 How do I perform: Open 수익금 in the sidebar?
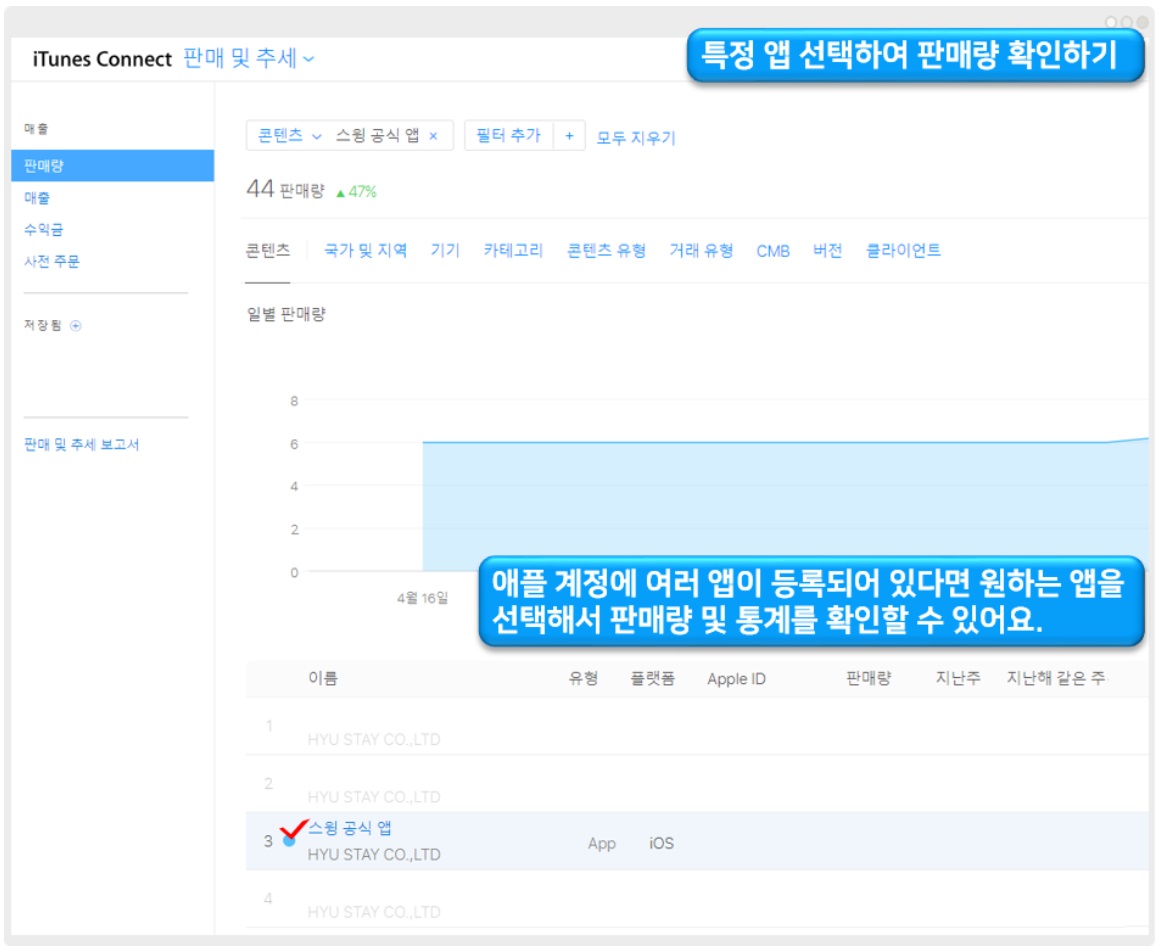click(44, 229)
